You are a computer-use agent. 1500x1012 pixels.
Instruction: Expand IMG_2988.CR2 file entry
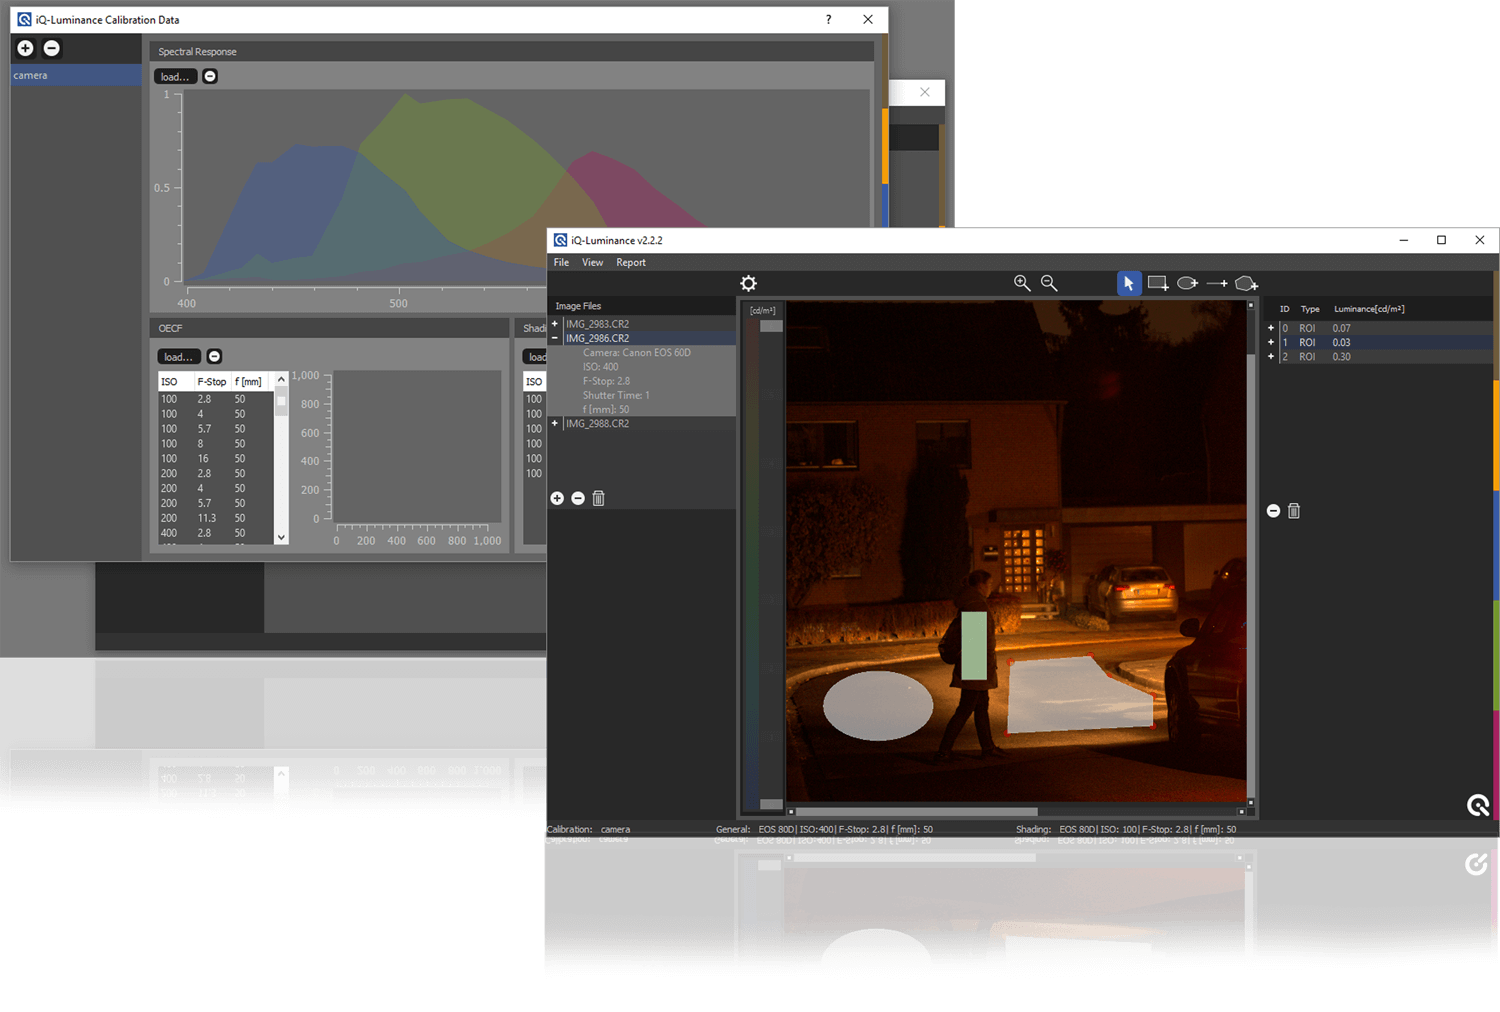pyautogui.click(x=555, y=423)
